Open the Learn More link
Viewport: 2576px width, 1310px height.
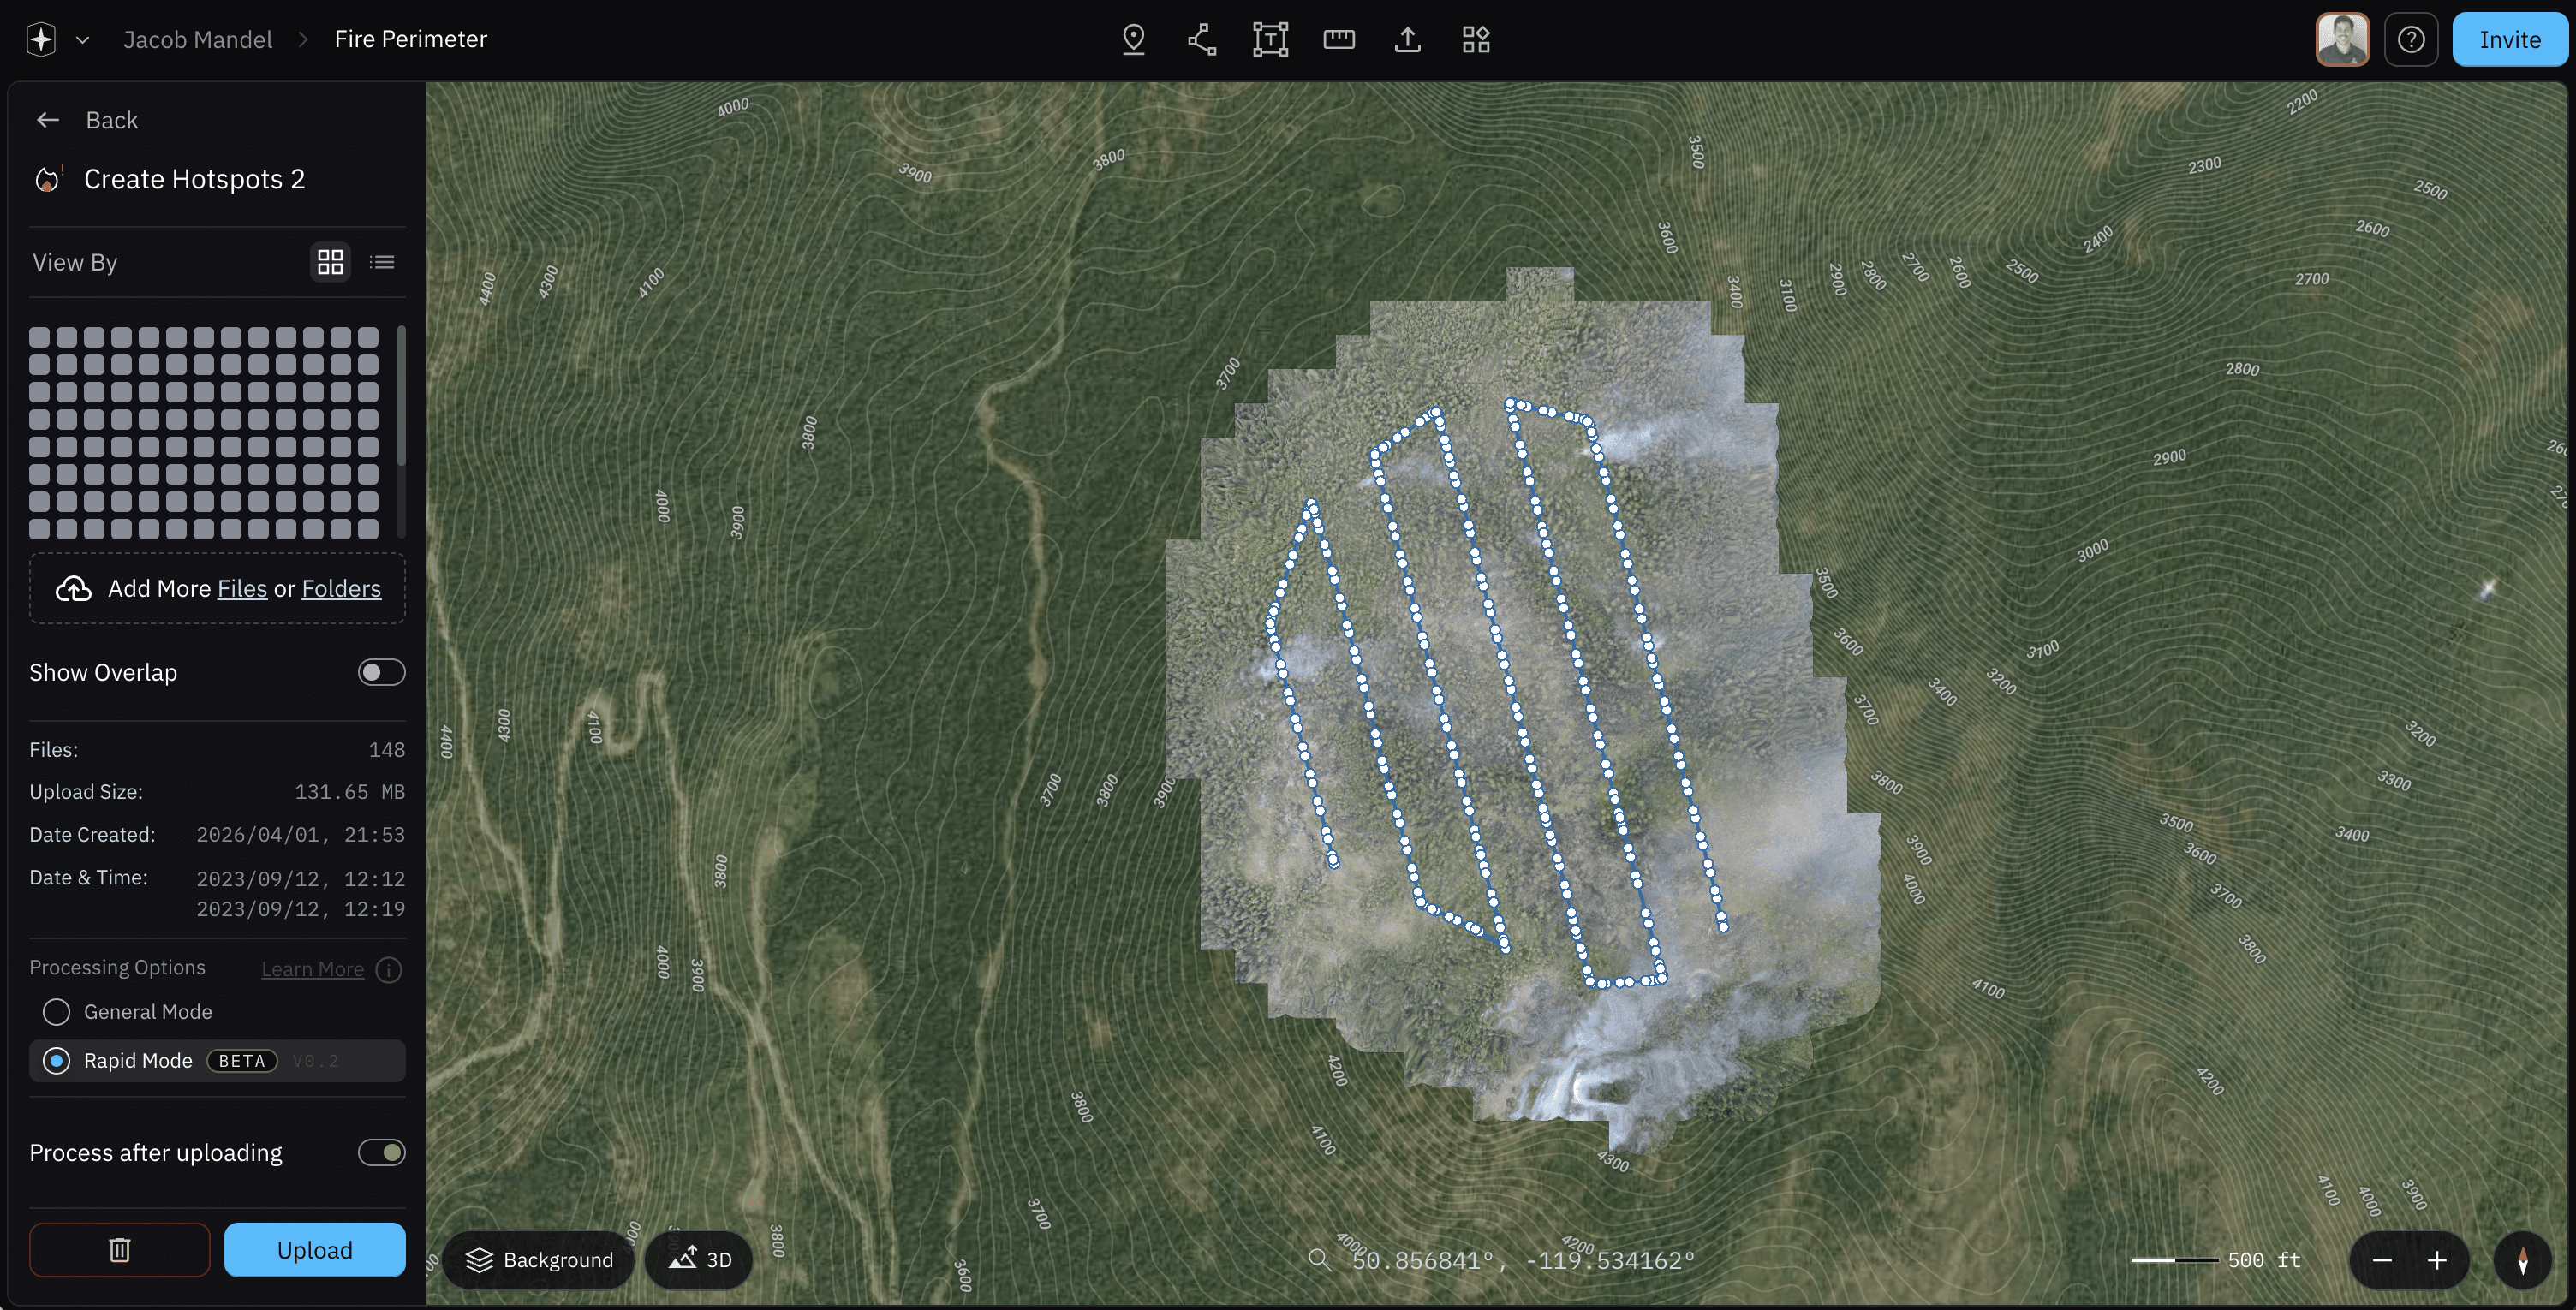click(x=312, y=969)
